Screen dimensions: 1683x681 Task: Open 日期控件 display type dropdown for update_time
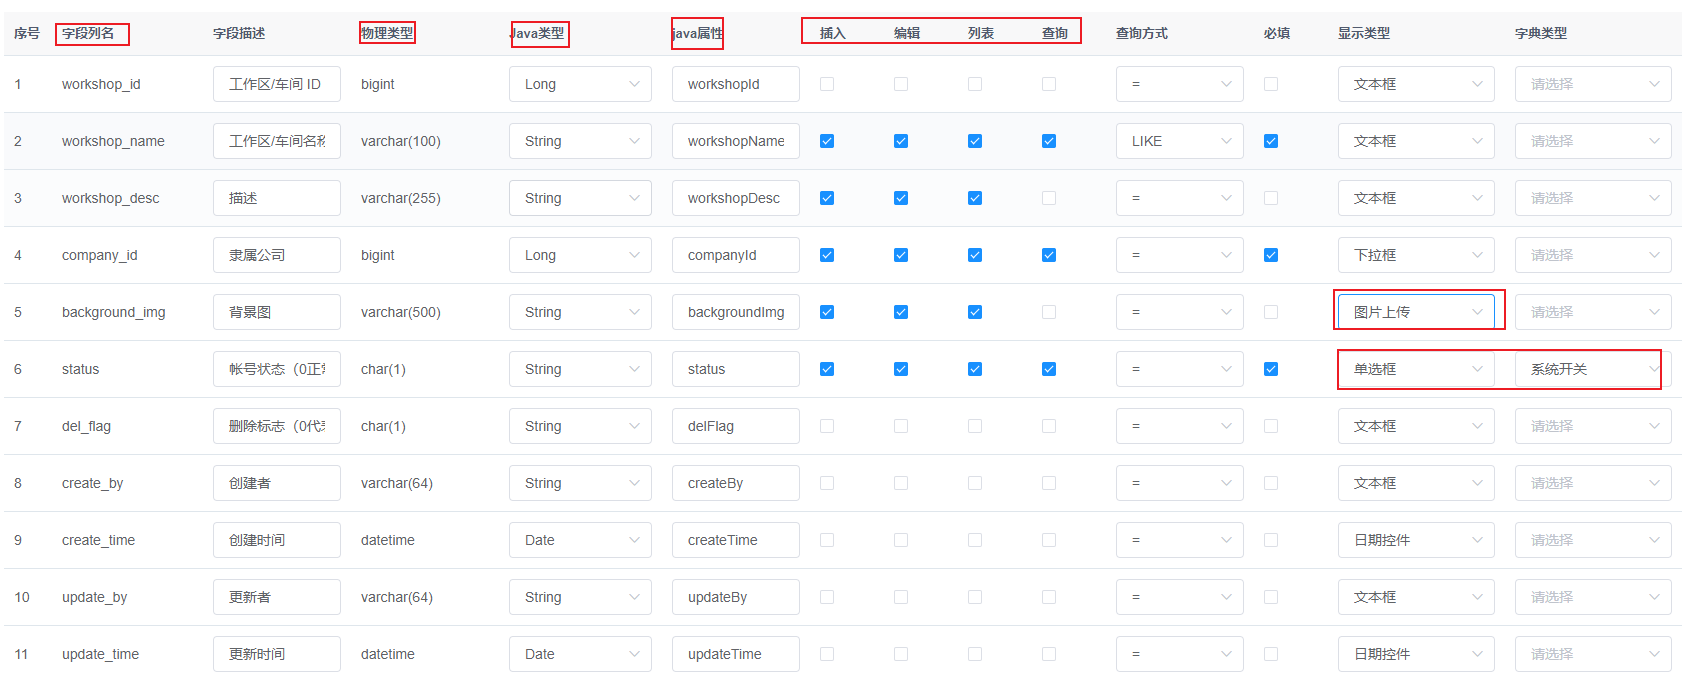1416,654
